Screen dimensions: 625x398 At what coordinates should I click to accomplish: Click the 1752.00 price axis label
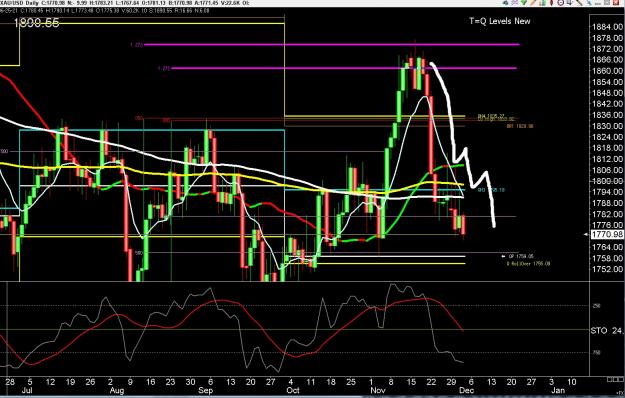coord(607,269)
